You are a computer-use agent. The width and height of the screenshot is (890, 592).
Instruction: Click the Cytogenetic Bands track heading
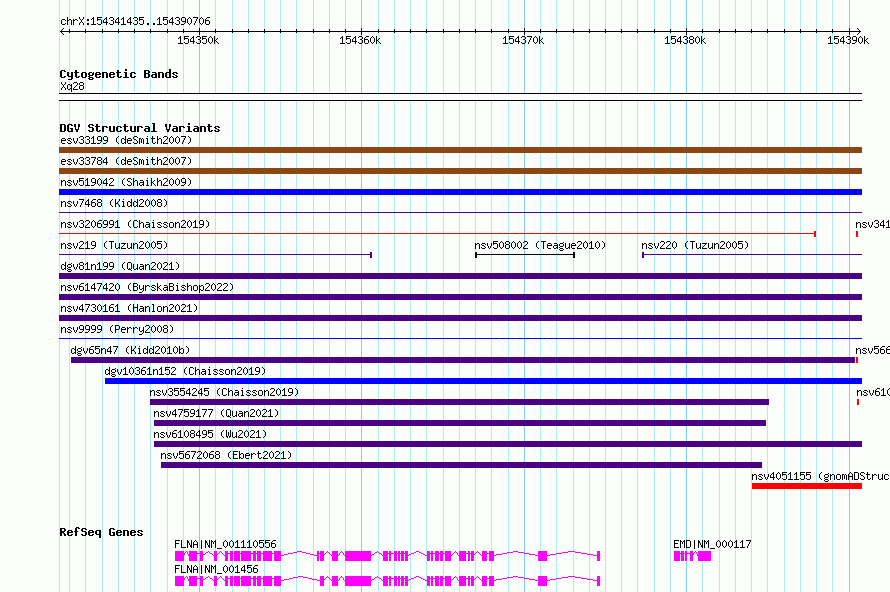(119, 74)
